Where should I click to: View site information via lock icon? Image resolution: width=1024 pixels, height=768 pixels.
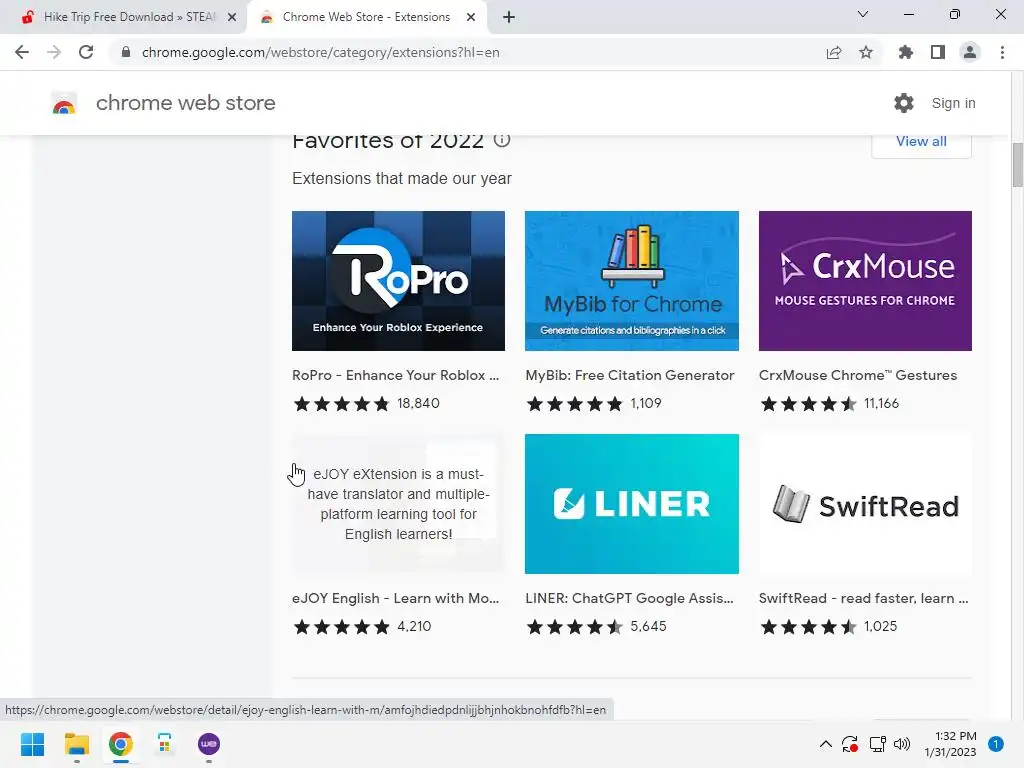[126, 52]
